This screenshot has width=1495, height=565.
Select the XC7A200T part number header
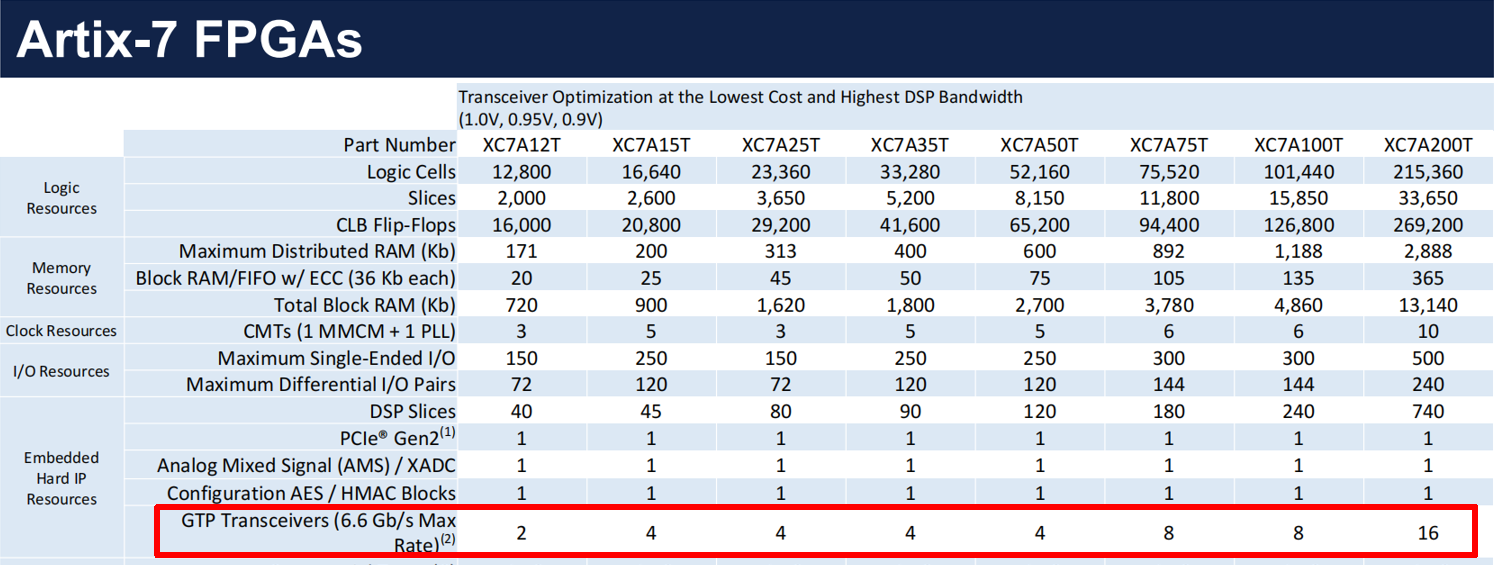click(1428, 145)
